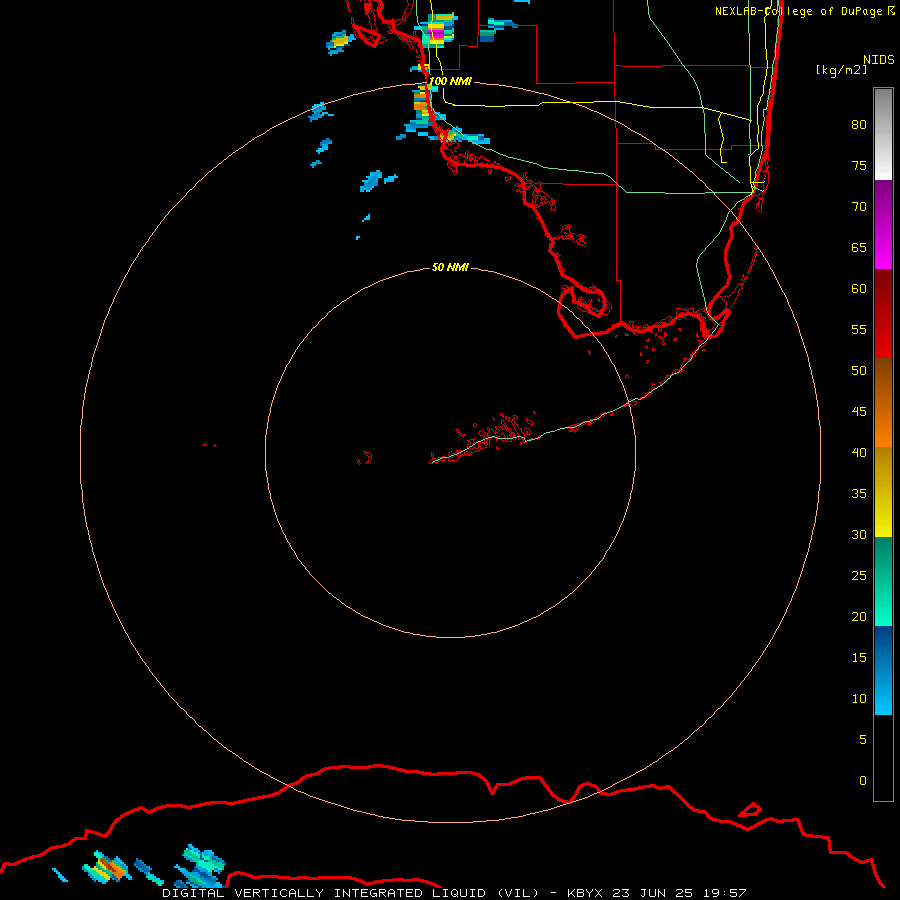
Task: Click the NIDS label
Action: (878, 60)
